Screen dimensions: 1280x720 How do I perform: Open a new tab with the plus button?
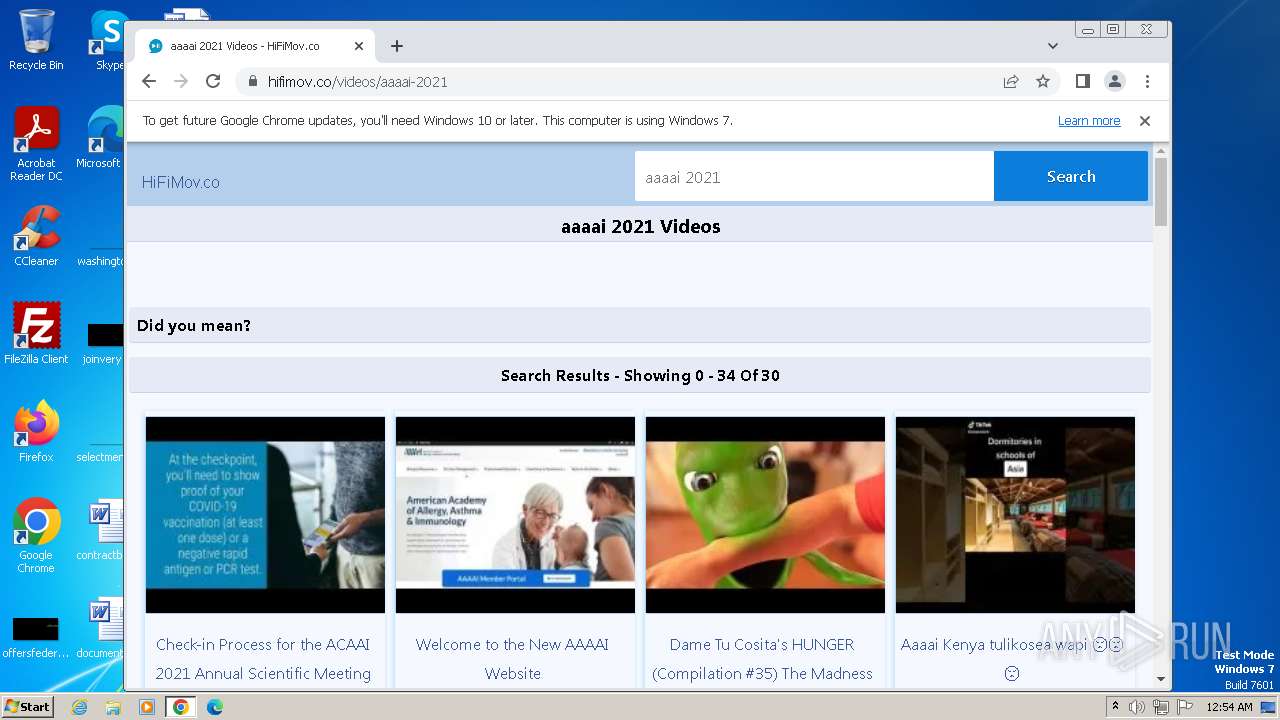[x=397, y=46]
